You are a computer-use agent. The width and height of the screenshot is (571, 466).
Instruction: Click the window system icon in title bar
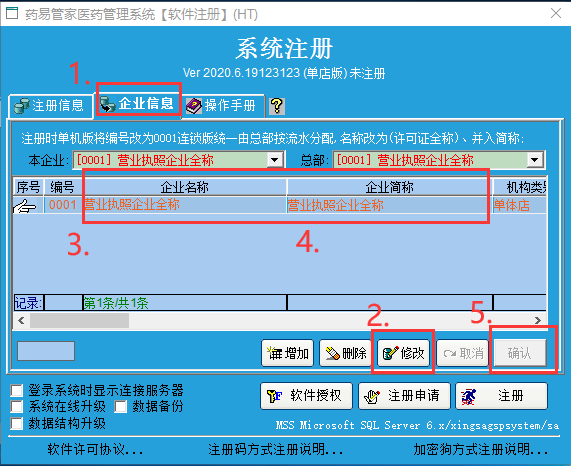pyautogui.click(x=12, y=13)
